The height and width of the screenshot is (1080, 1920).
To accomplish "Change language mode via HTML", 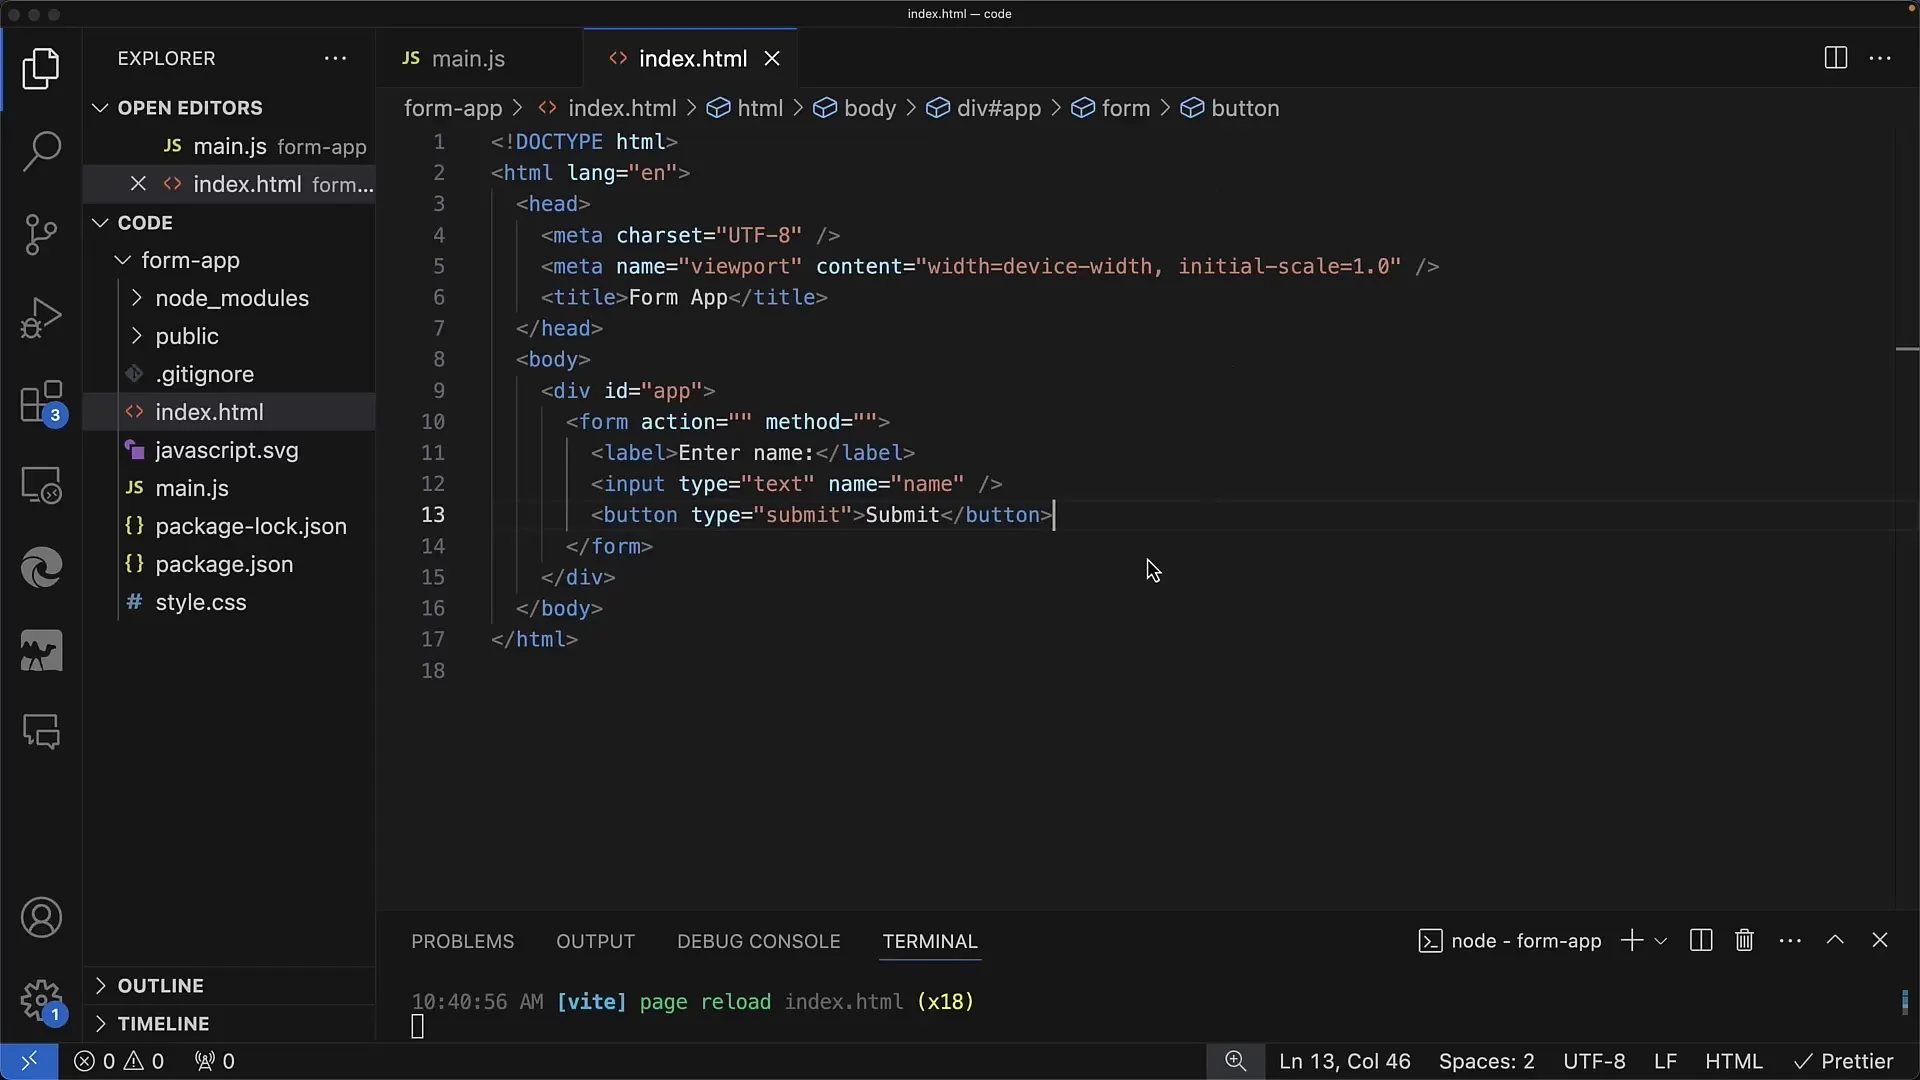I will [1733, 1061].
